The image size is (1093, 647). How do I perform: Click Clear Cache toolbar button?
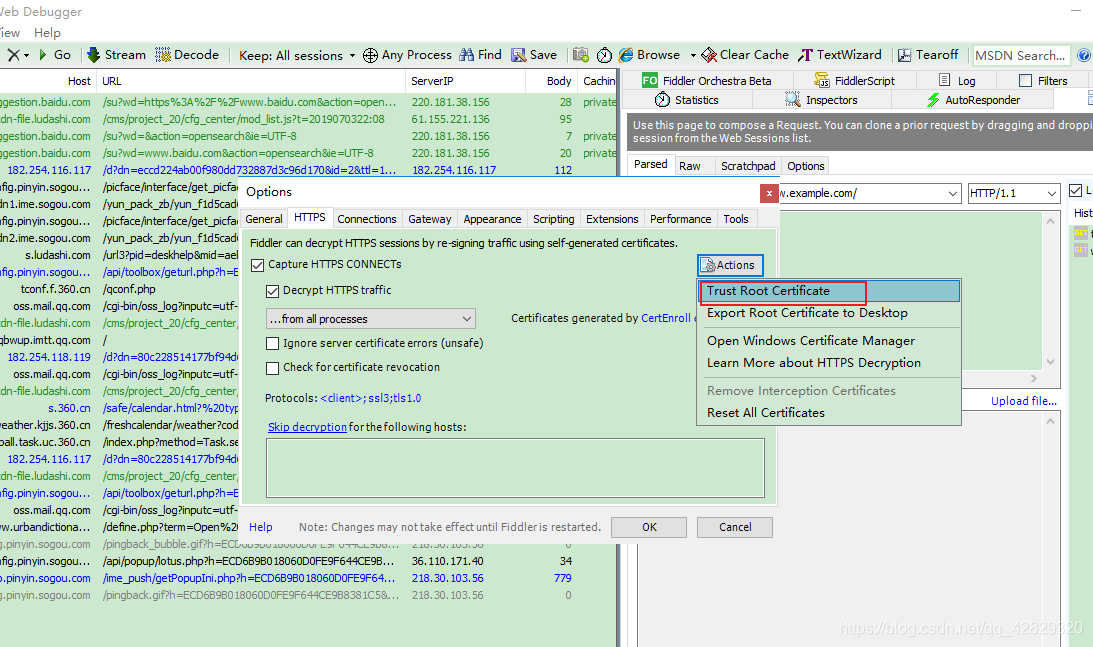coord(745,54)
